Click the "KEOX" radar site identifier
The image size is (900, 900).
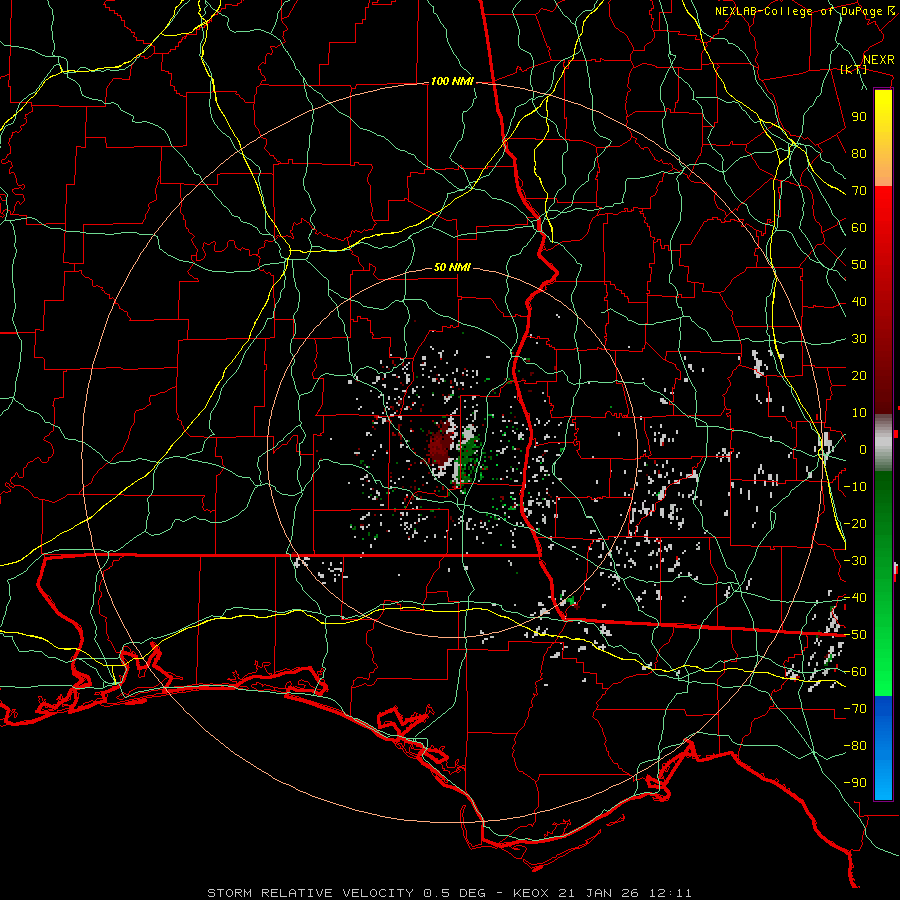click(x=531, y=893)
